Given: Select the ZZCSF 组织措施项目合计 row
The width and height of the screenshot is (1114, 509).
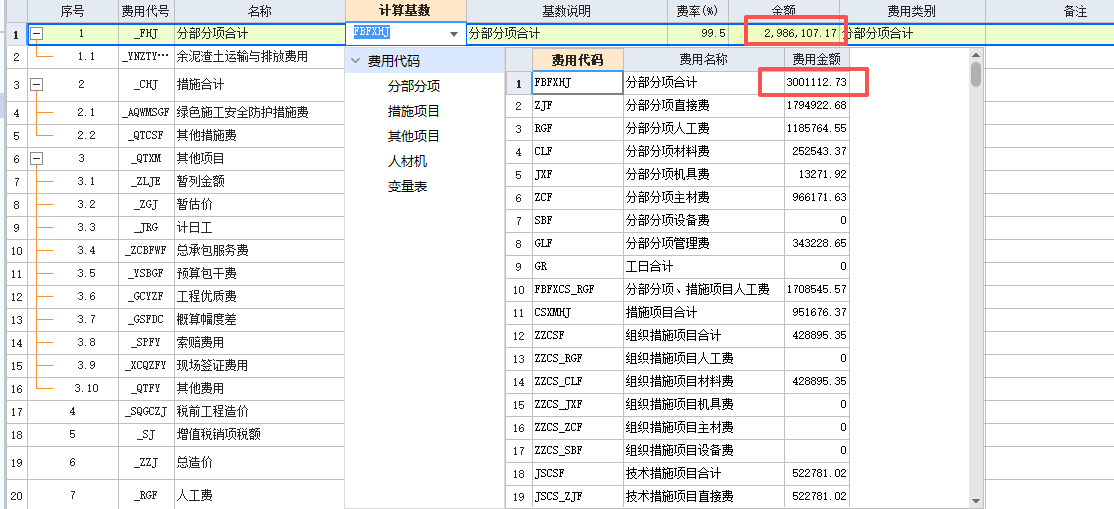Looking at the screenshot, I should click(678, 335).
